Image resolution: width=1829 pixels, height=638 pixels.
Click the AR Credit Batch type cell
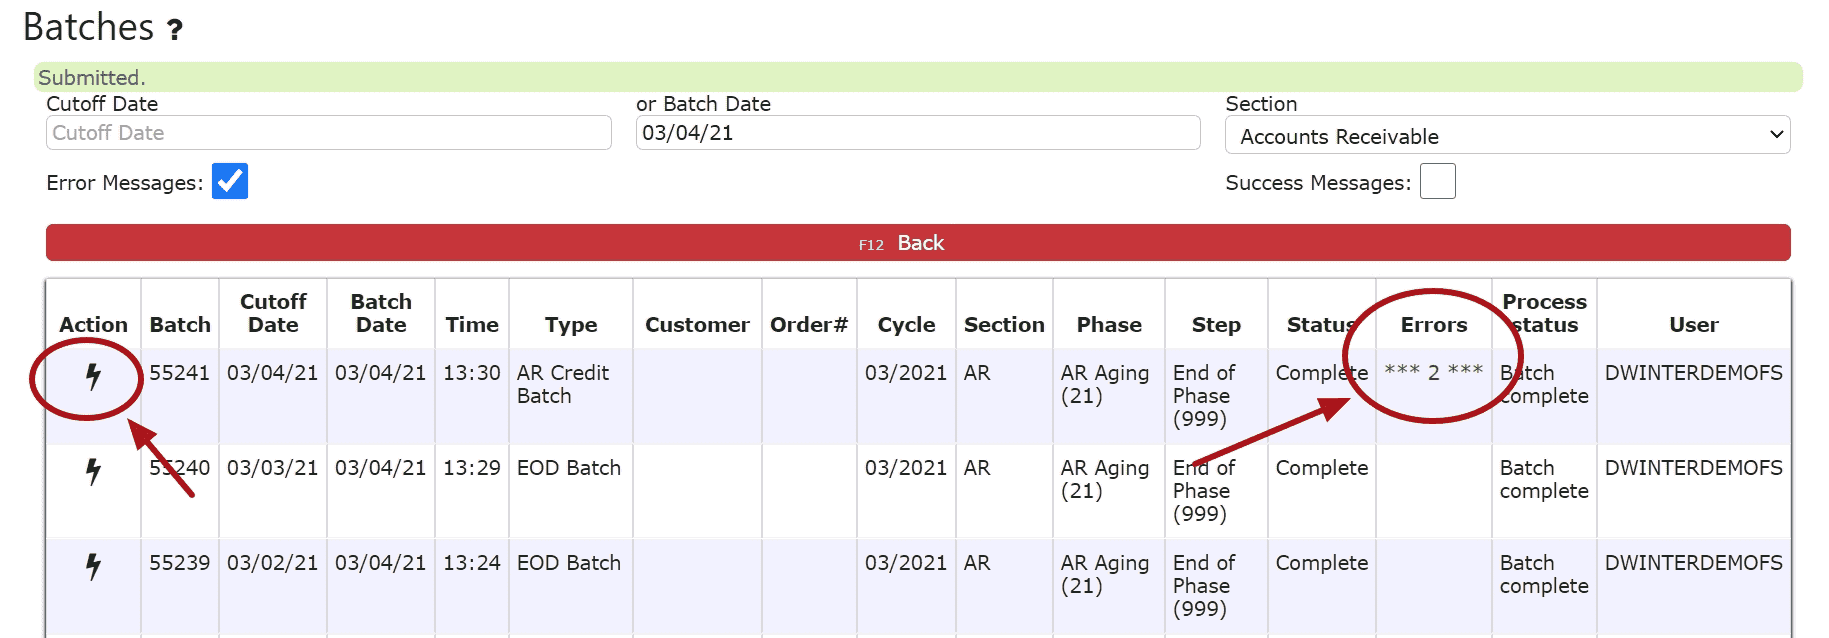[563, 384]
